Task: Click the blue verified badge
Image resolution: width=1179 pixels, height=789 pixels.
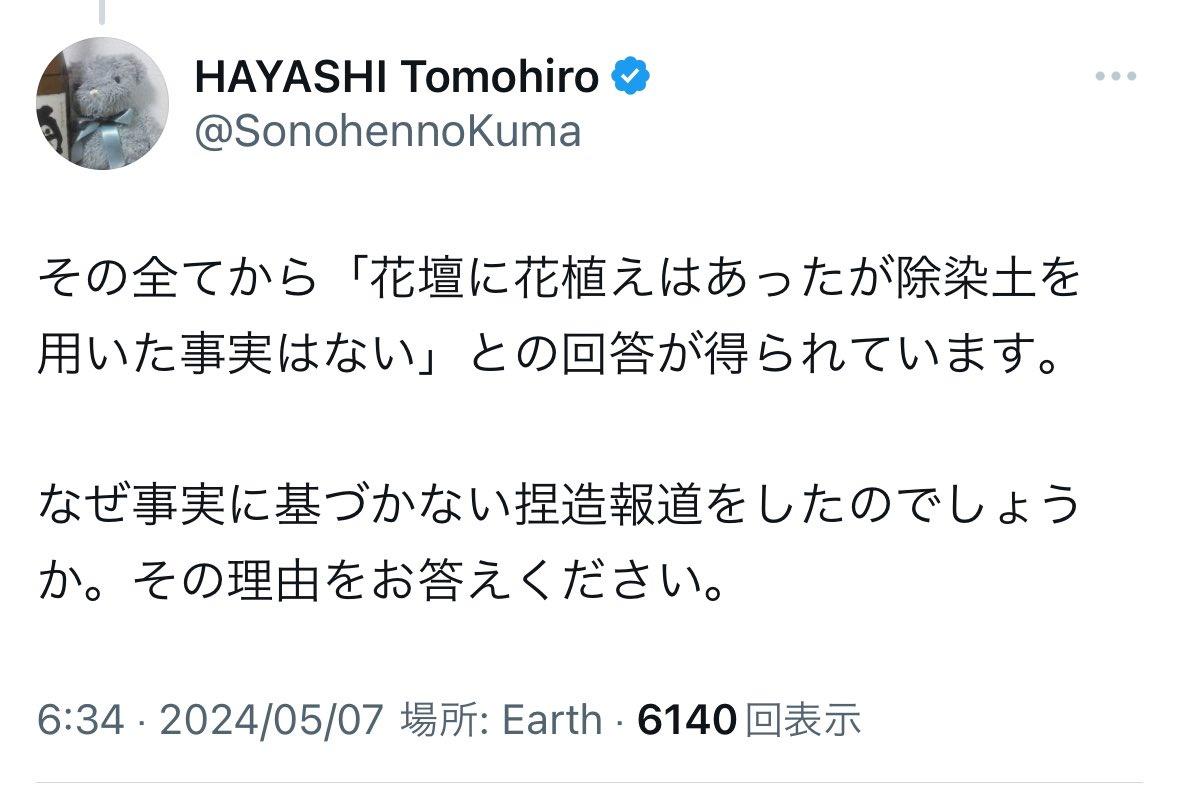Action: [630, 76]
